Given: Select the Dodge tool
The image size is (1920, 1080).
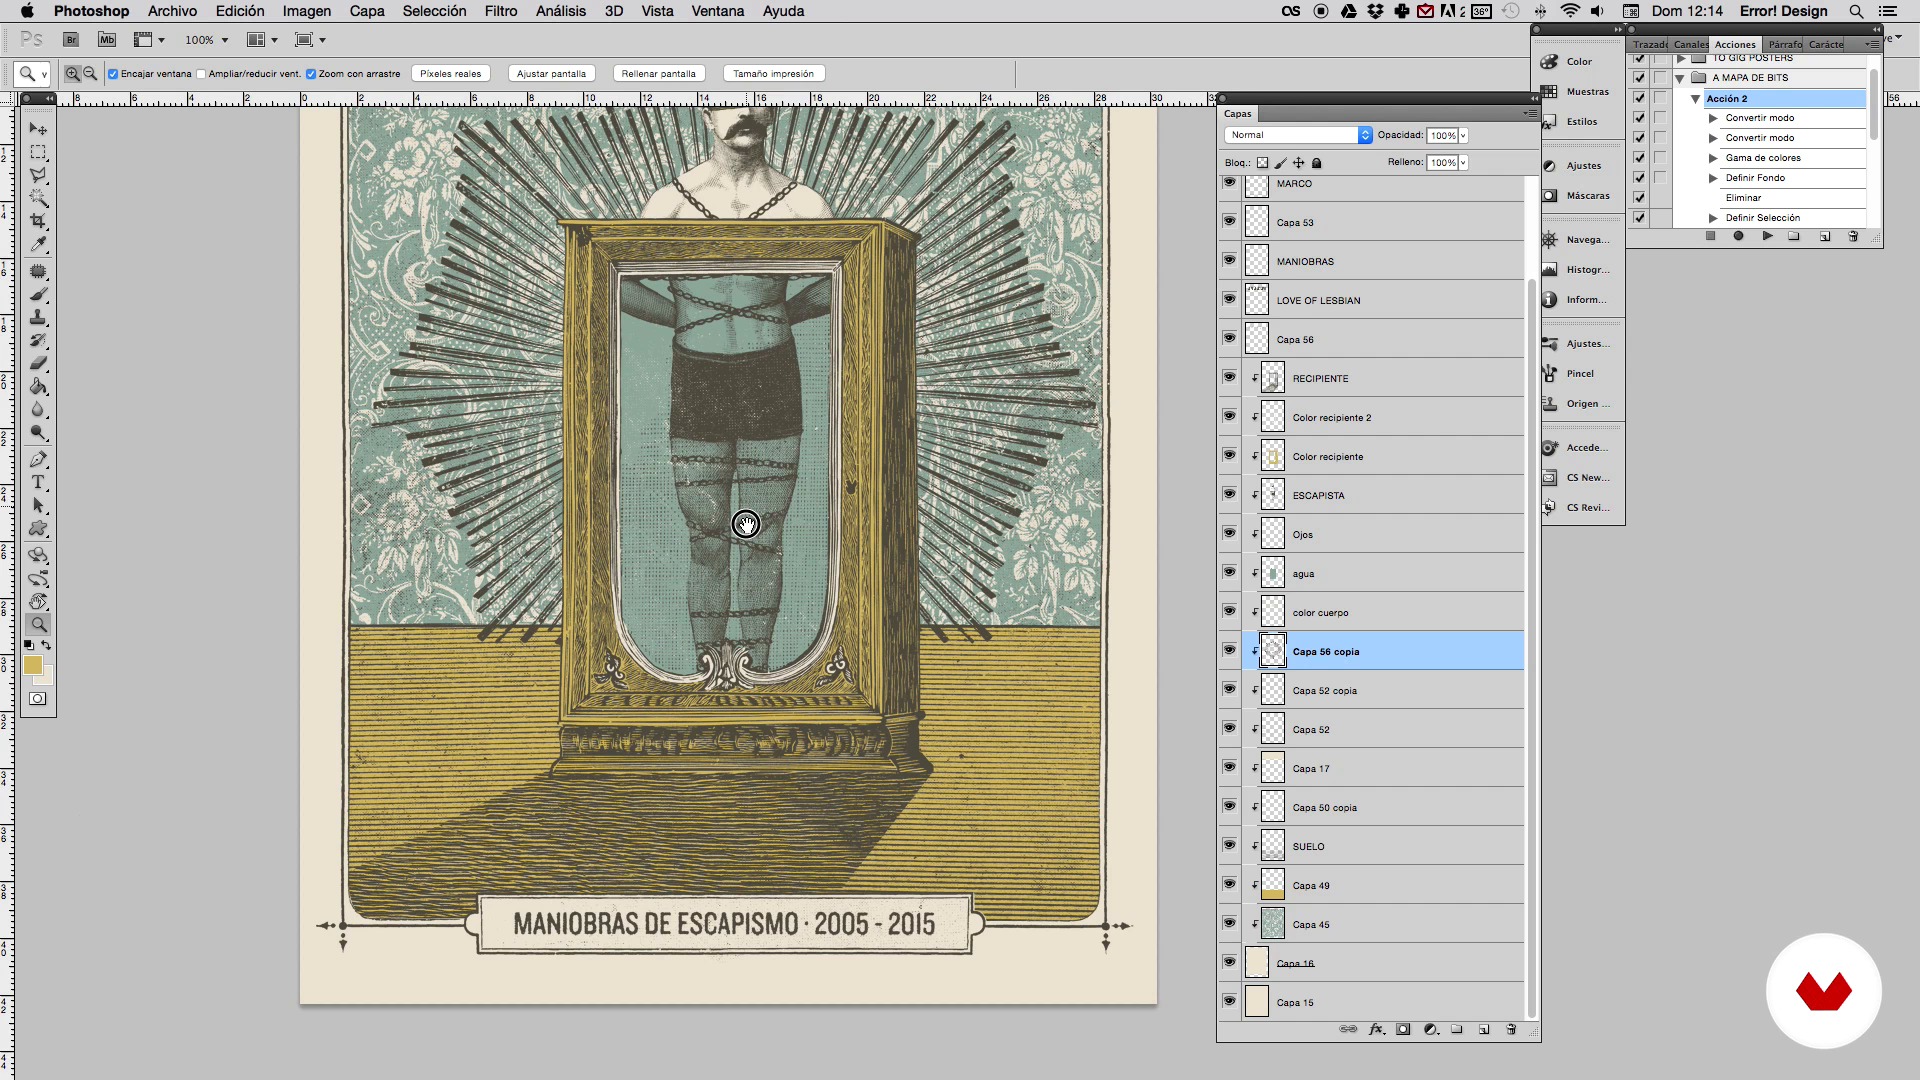Looking at the screenshot, I should coord(38,433).
